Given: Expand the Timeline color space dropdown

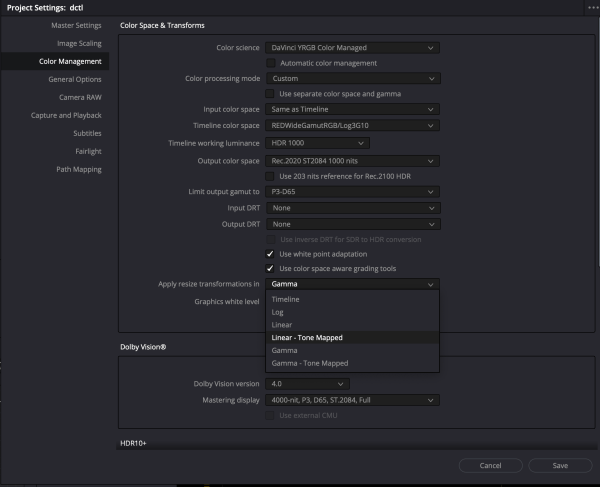Looking at the screenshot, I should [x=352, y=125].
